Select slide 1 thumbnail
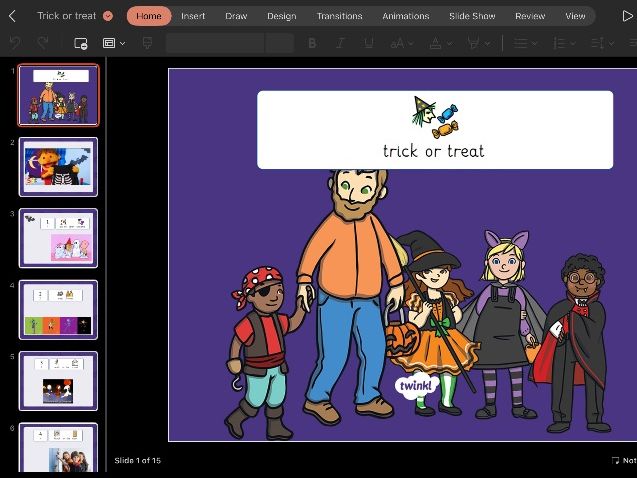Viewport: 637px width, 478px height. [x=58, y=95]
